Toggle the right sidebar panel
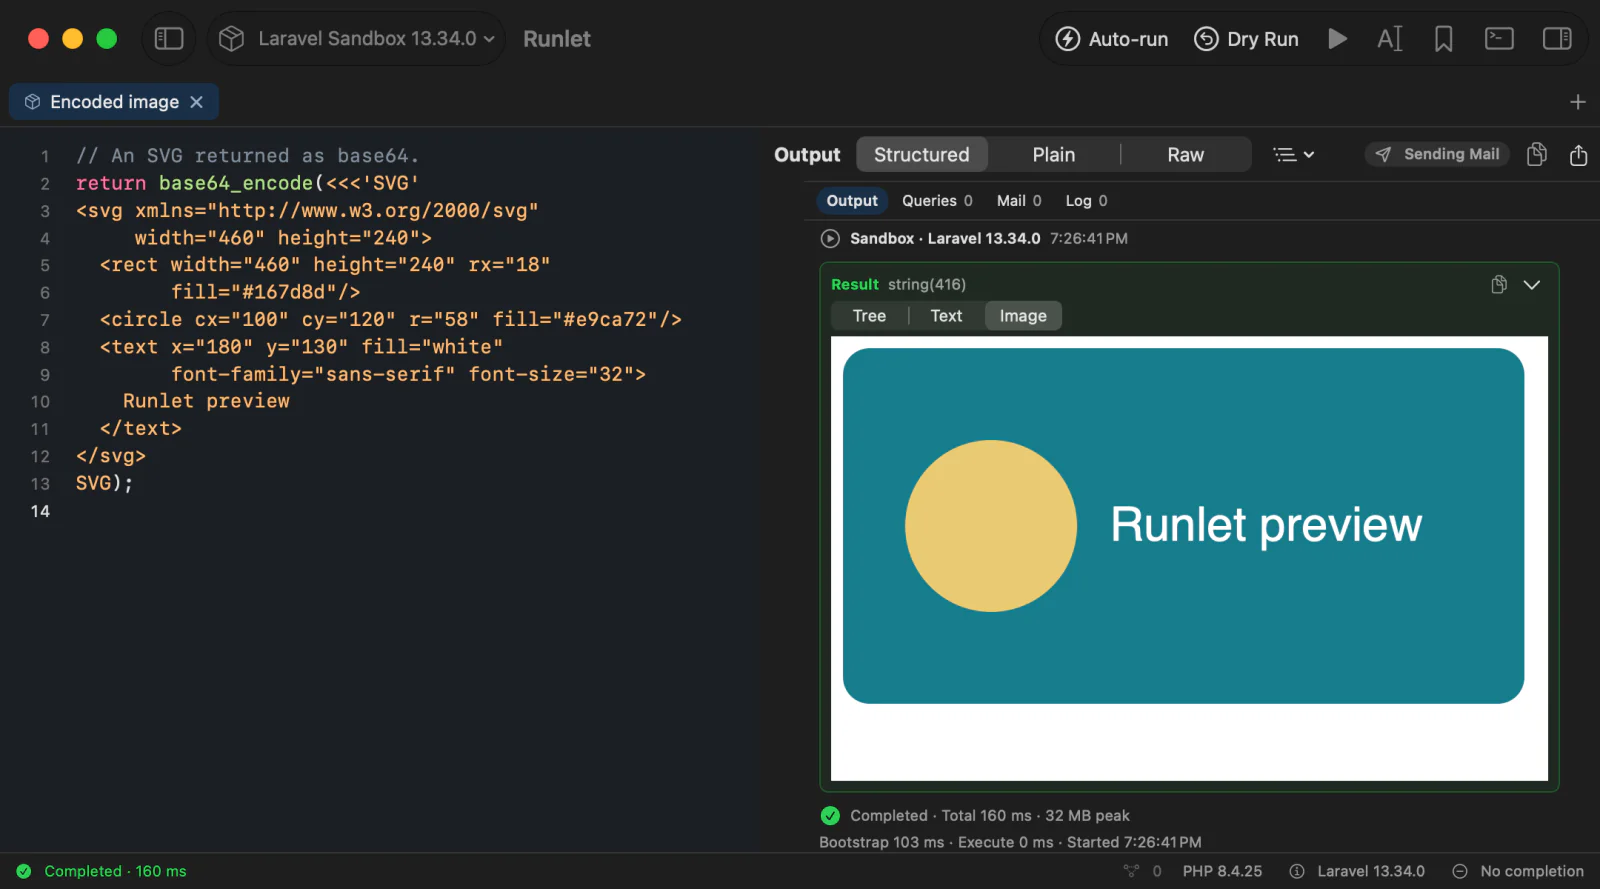 1557,39
